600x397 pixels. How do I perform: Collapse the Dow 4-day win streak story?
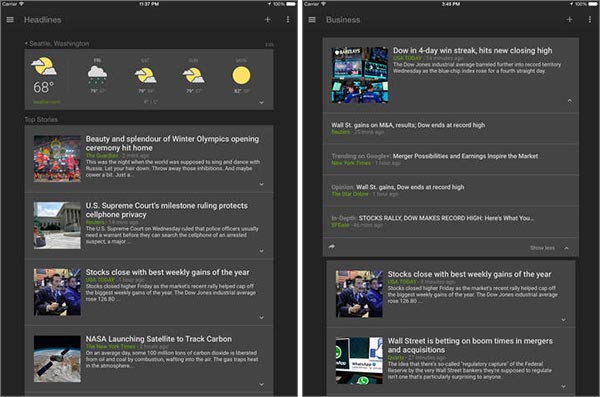coord(570,101)
